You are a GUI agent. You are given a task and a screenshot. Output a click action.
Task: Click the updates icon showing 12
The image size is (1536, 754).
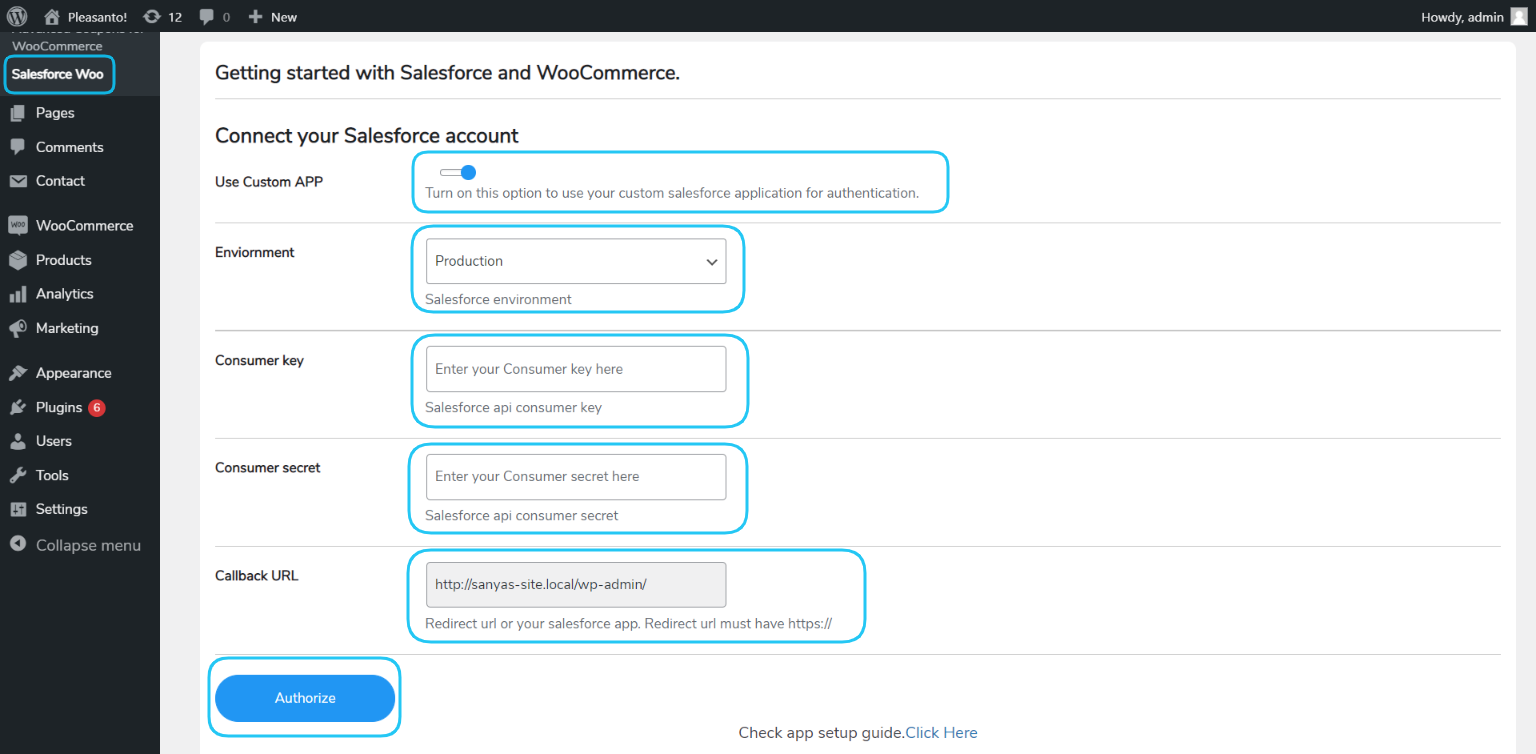[x=152, y=16]
